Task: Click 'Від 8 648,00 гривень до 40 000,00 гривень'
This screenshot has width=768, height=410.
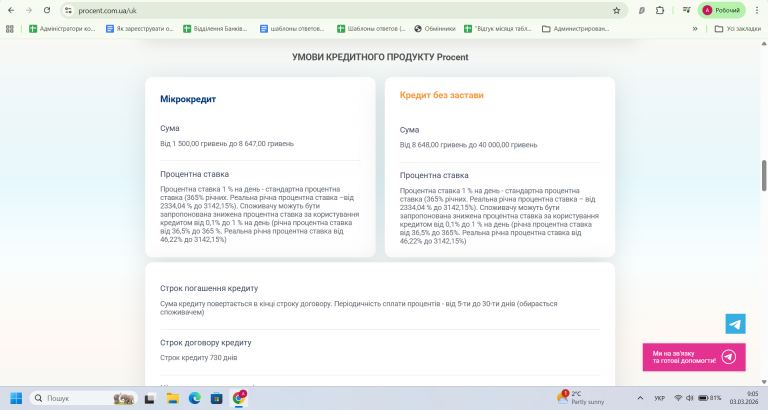Action: 468,145
